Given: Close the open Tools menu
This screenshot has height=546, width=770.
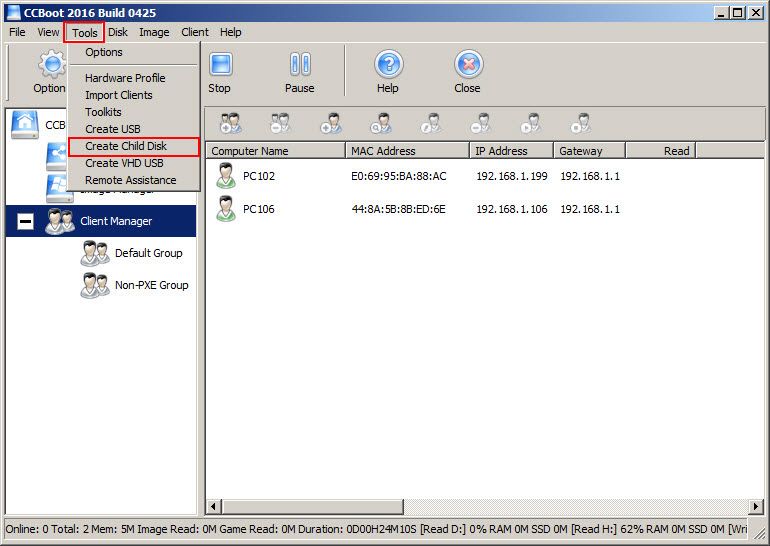Looking at the screenshot, I should point(84,33).
